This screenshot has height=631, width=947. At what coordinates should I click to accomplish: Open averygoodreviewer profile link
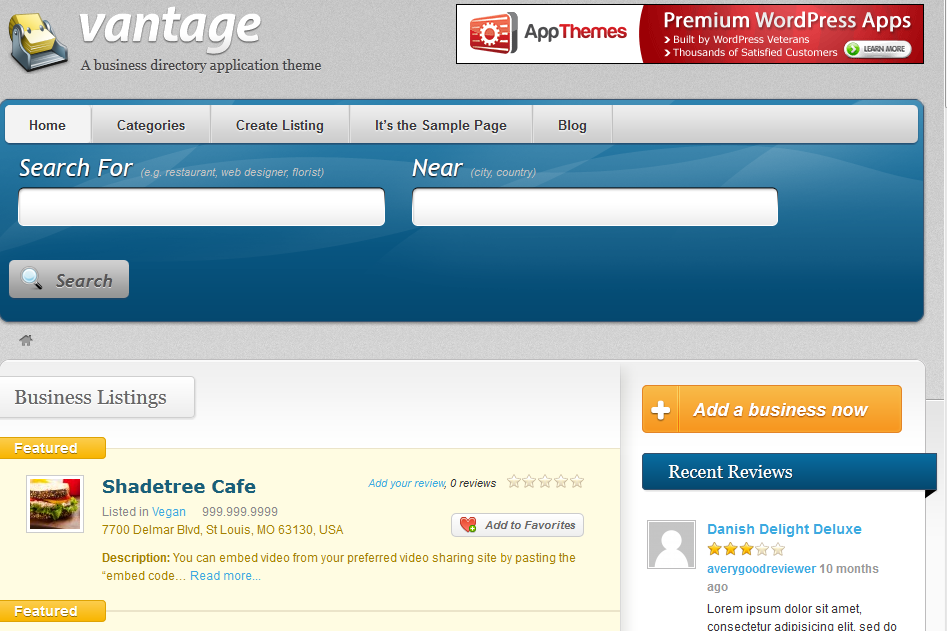762,568
